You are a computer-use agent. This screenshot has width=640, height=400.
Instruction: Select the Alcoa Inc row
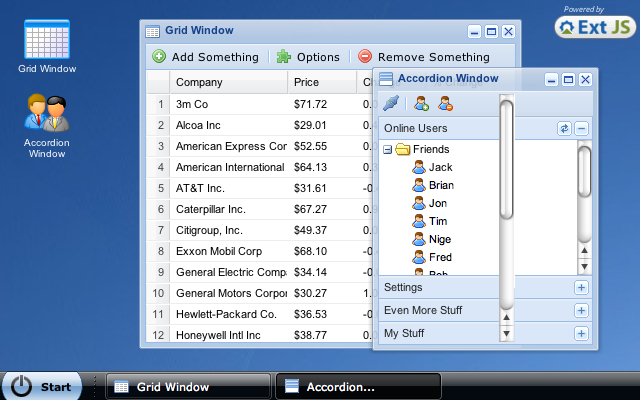point(260,125)
